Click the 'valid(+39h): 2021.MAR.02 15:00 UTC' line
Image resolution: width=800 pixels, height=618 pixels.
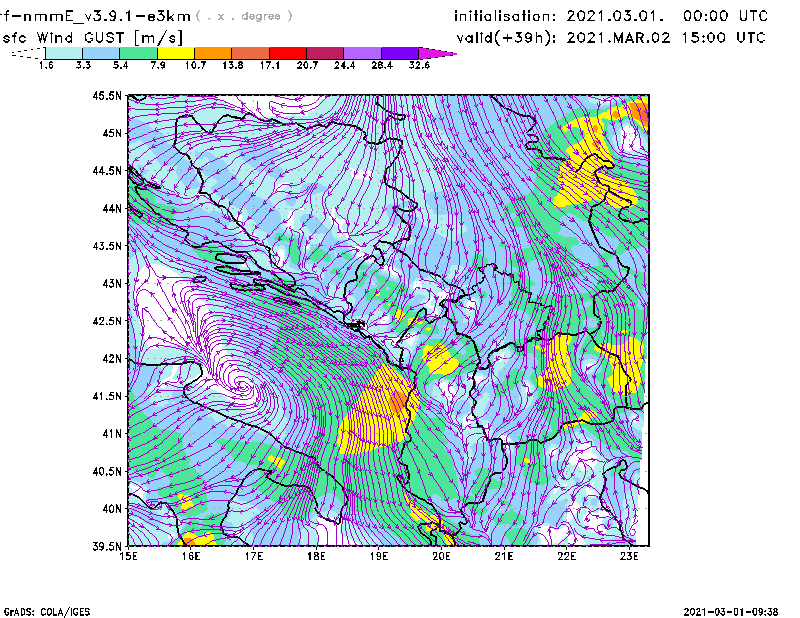click(611, 38)
